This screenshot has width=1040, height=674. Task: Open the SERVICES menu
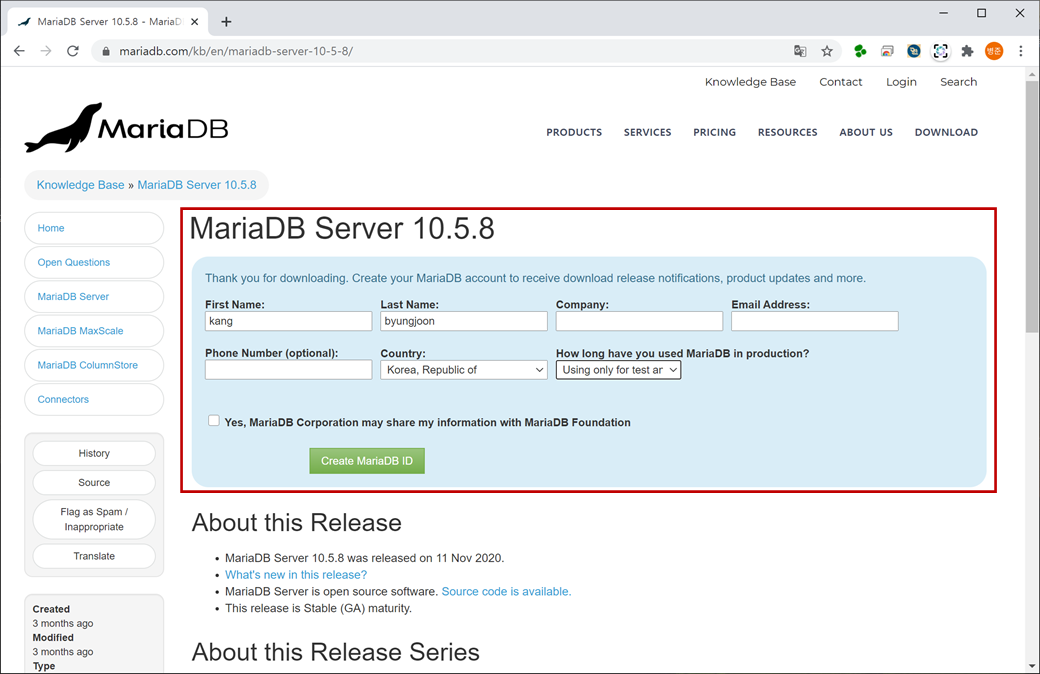[x=647, y=132]
